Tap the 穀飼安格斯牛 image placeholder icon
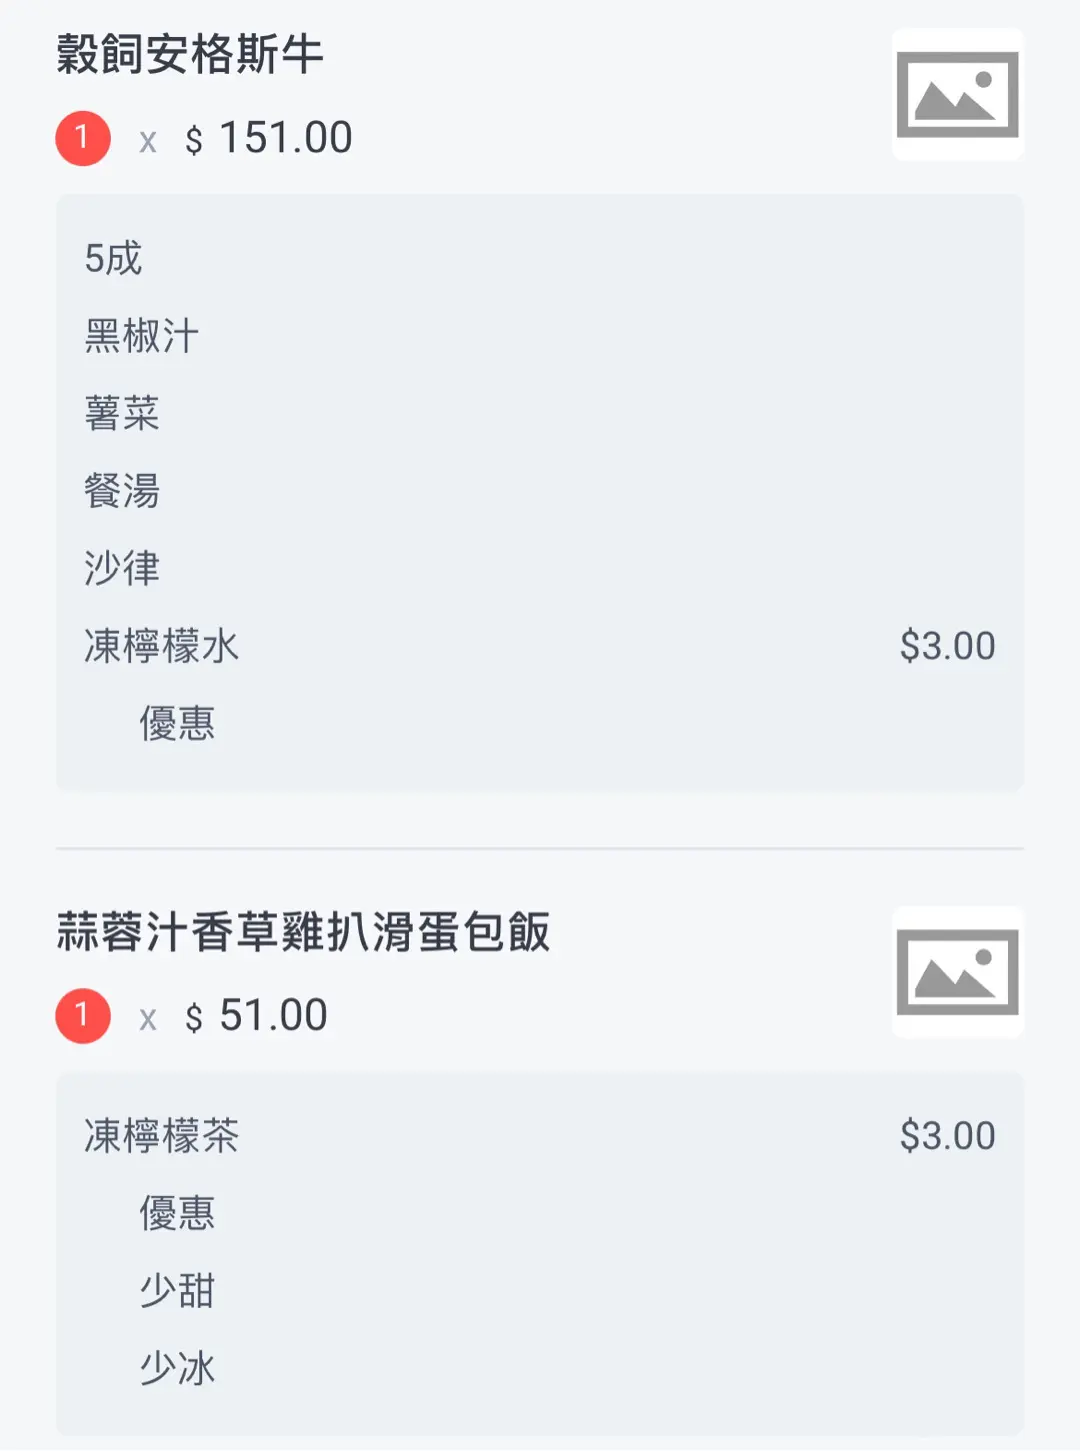The image size is (1080, 1451). pos(957,95)
